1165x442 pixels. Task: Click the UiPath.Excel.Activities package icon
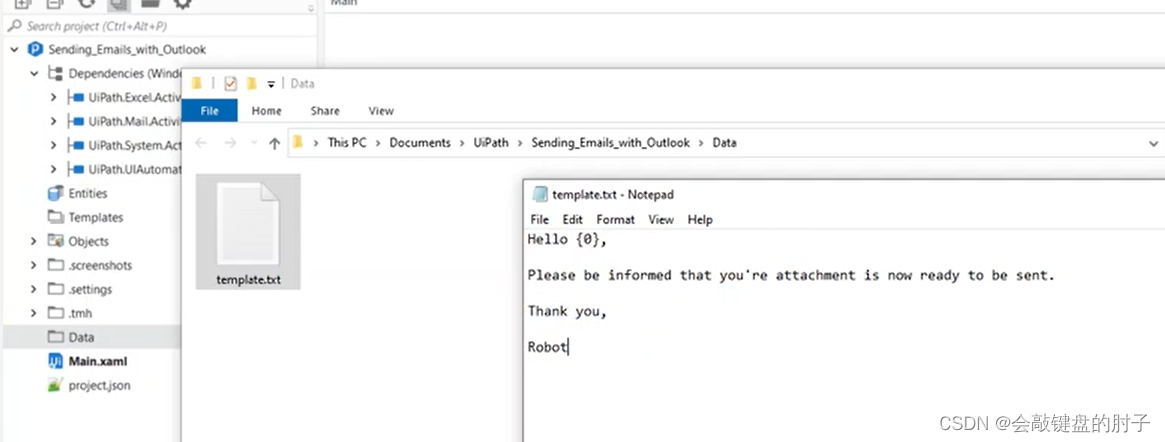tap(75, 97)
